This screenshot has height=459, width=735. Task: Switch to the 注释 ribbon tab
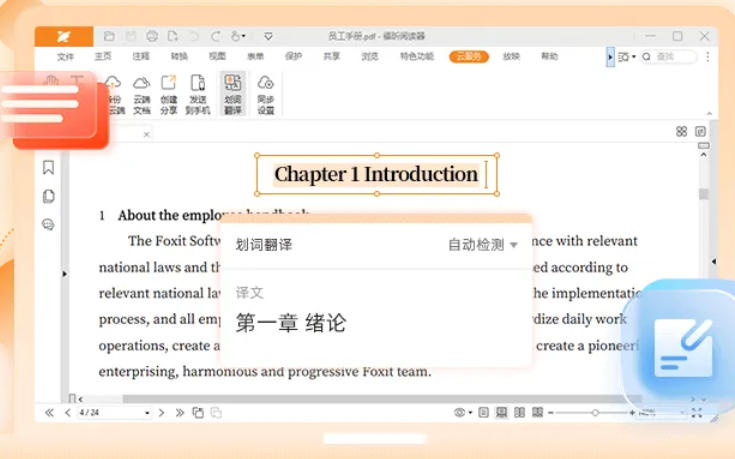pyautogui.click(x=141, y=56)
